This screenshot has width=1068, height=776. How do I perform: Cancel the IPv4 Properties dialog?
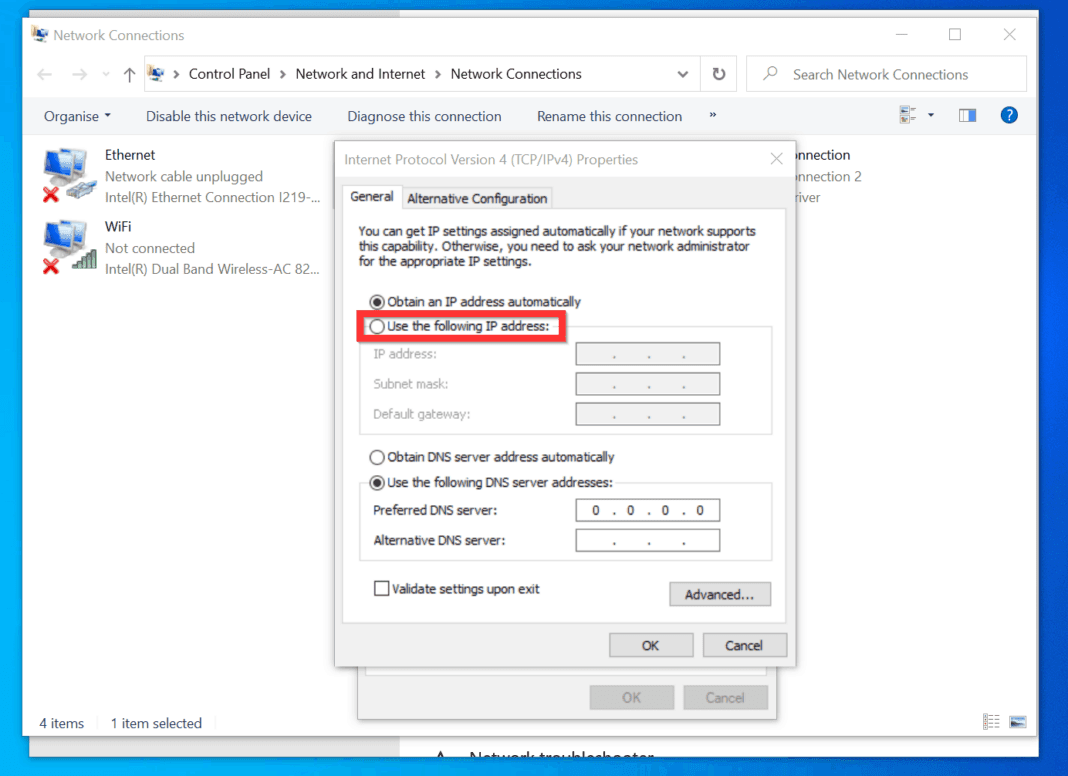(744, 645)
